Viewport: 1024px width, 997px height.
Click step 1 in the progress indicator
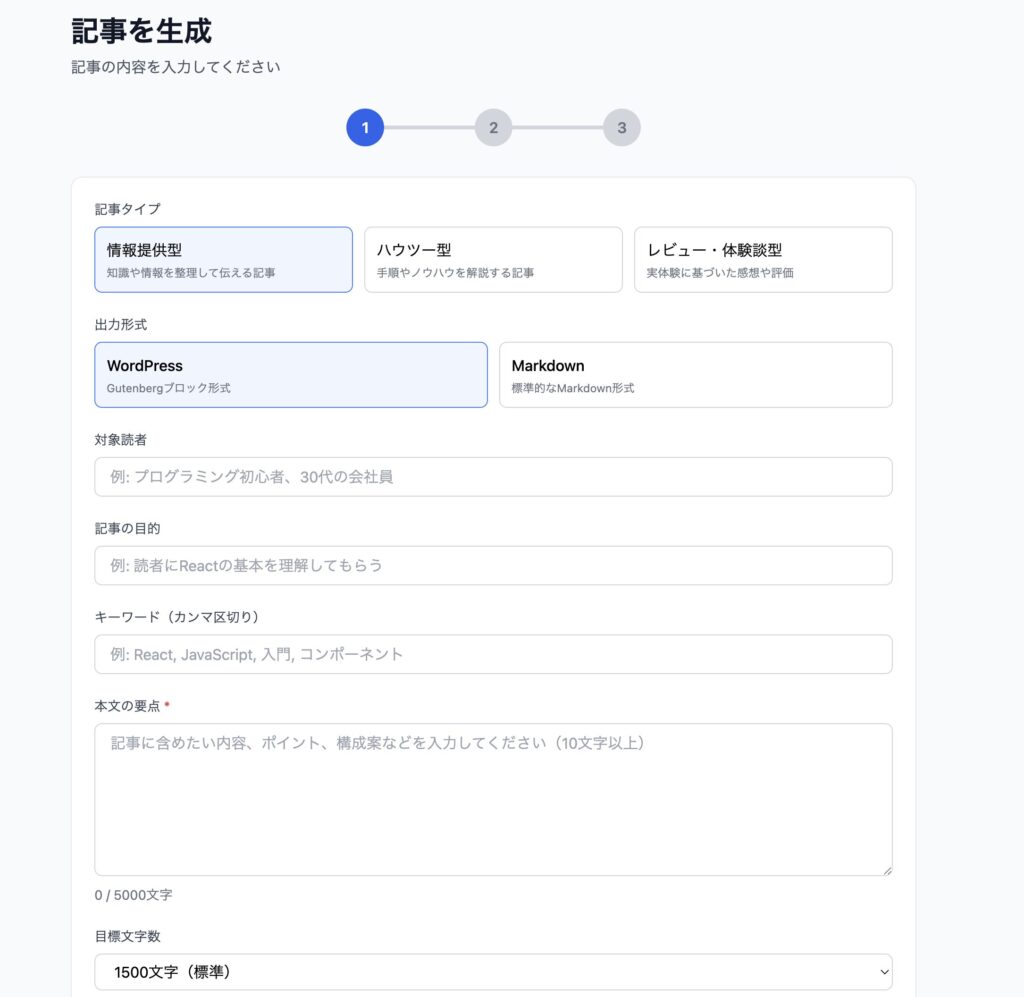pos(365,127)
